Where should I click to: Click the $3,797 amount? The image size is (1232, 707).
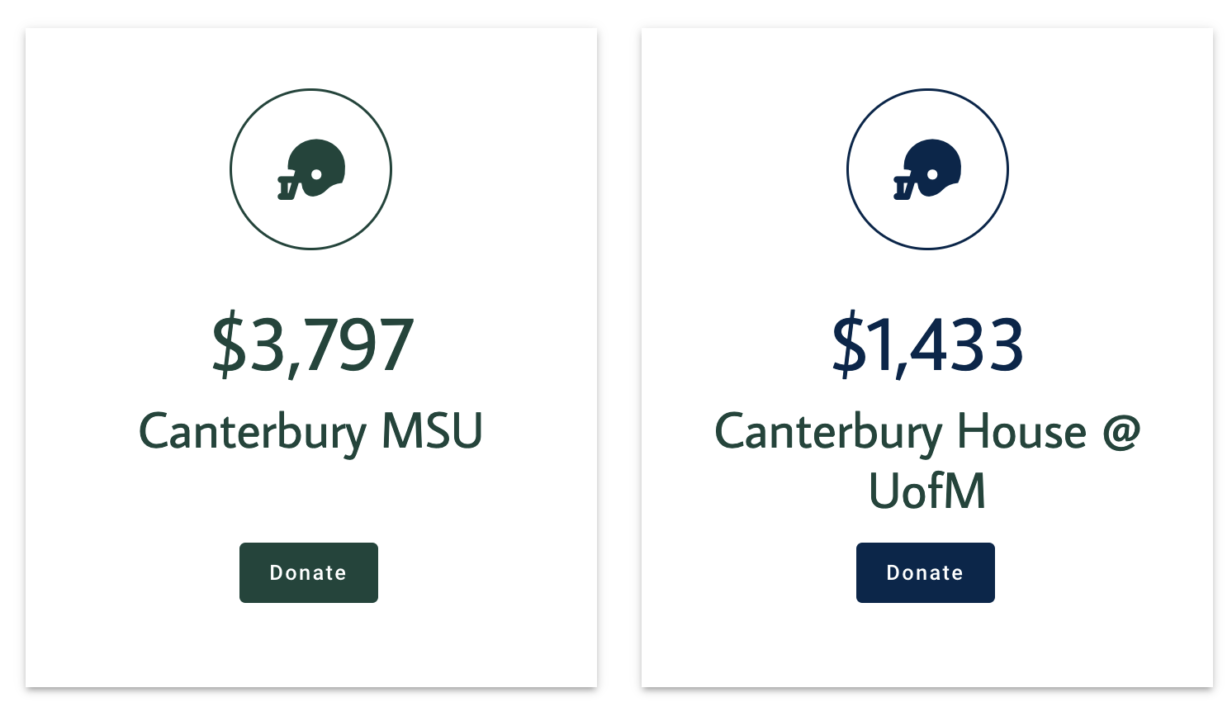pyautogui.click(x=312, y=346)
